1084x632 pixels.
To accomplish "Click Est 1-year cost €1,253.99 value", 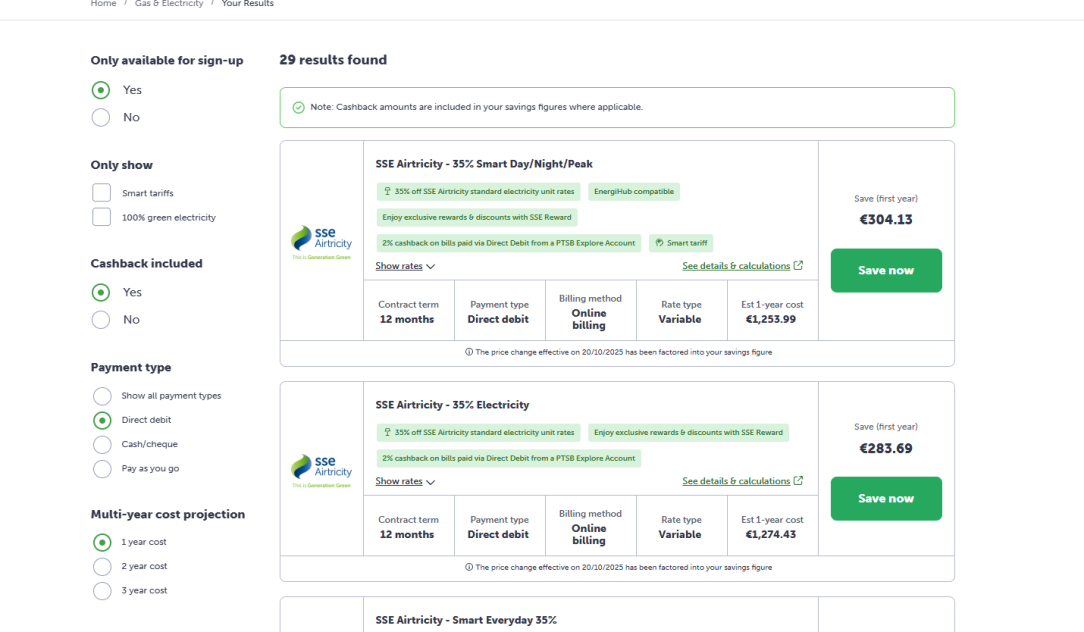I will pyautogui.click(x=771, y=319).
